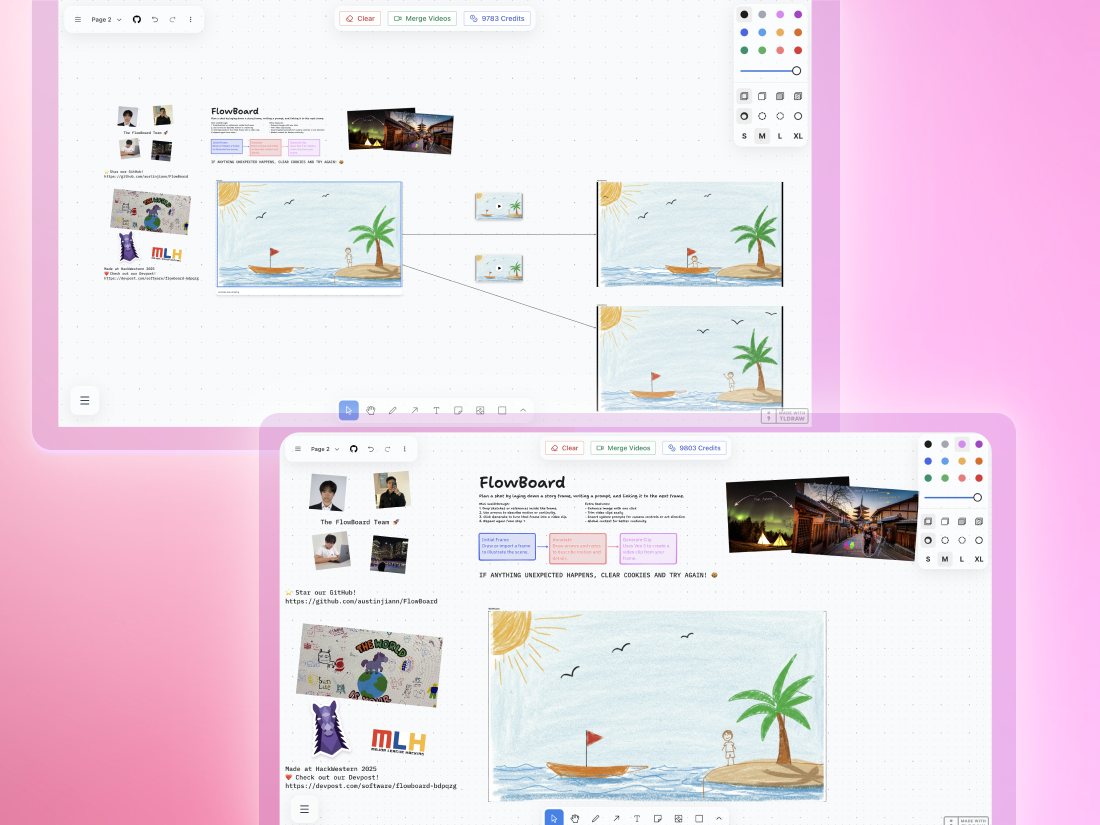1100x825 pixels.
Task: Set stroke size to XL in the front window
Action: click(979, 559)
